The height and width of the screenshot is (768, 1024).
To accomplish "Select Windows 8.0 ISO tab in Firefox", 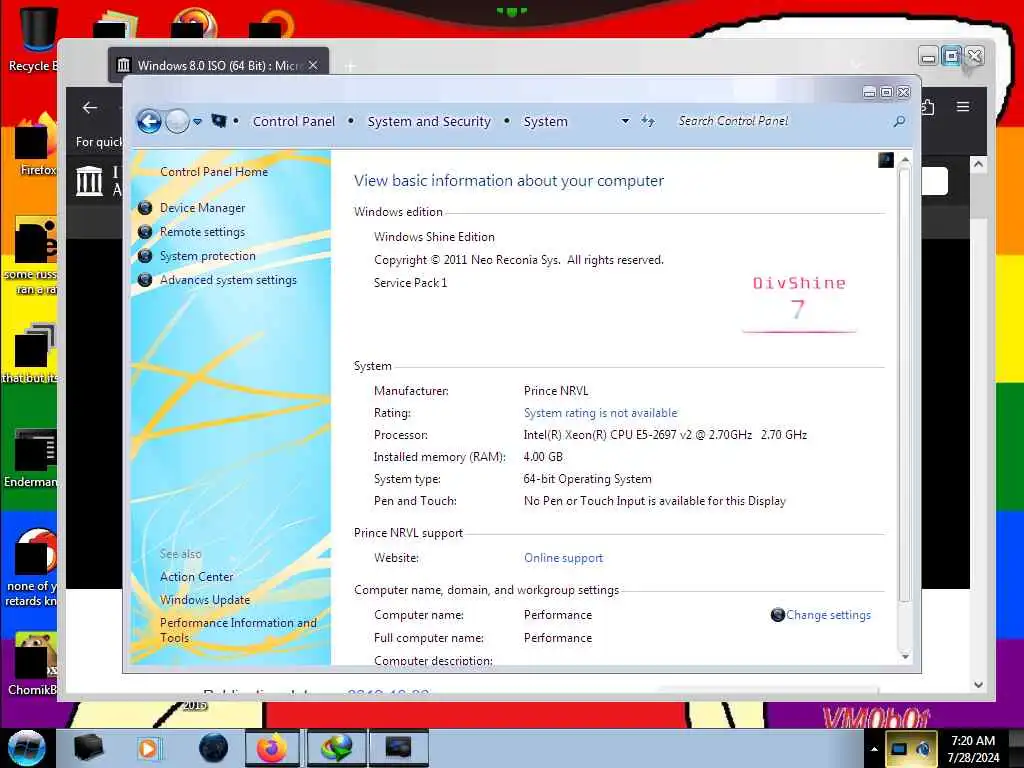I will point(218,65).
